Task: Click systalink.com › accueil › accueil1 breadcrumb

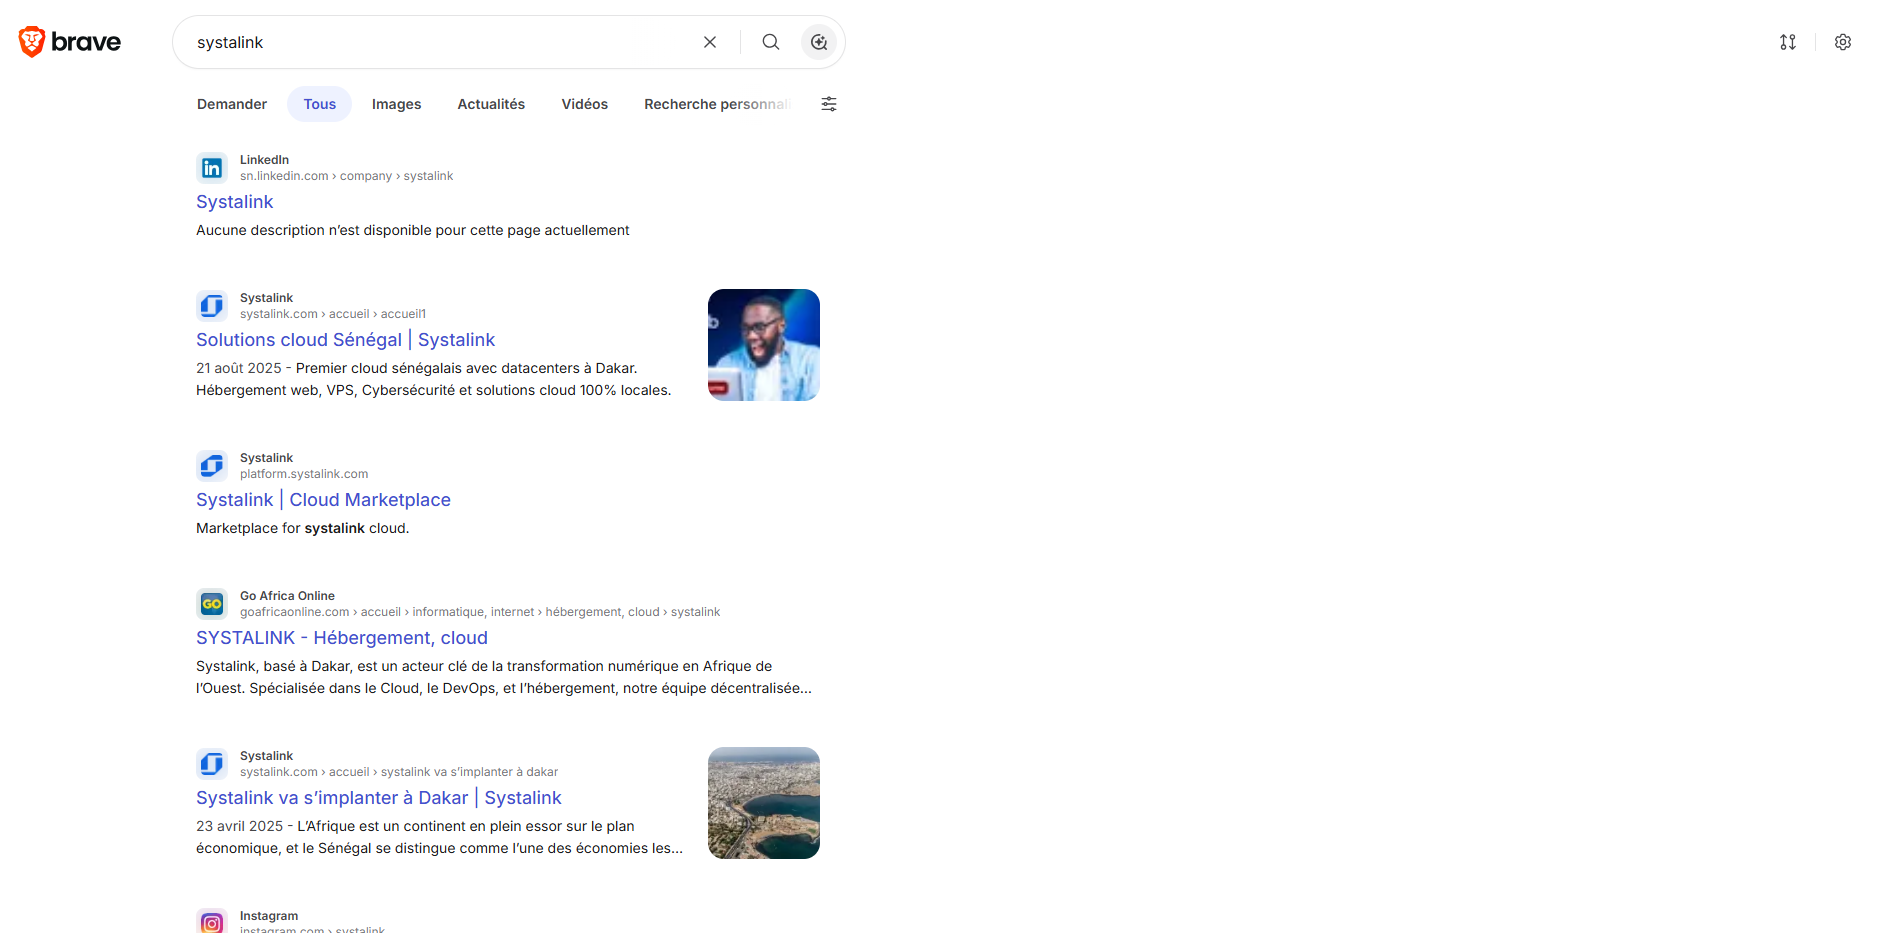Action: click(x=333, y=314)
